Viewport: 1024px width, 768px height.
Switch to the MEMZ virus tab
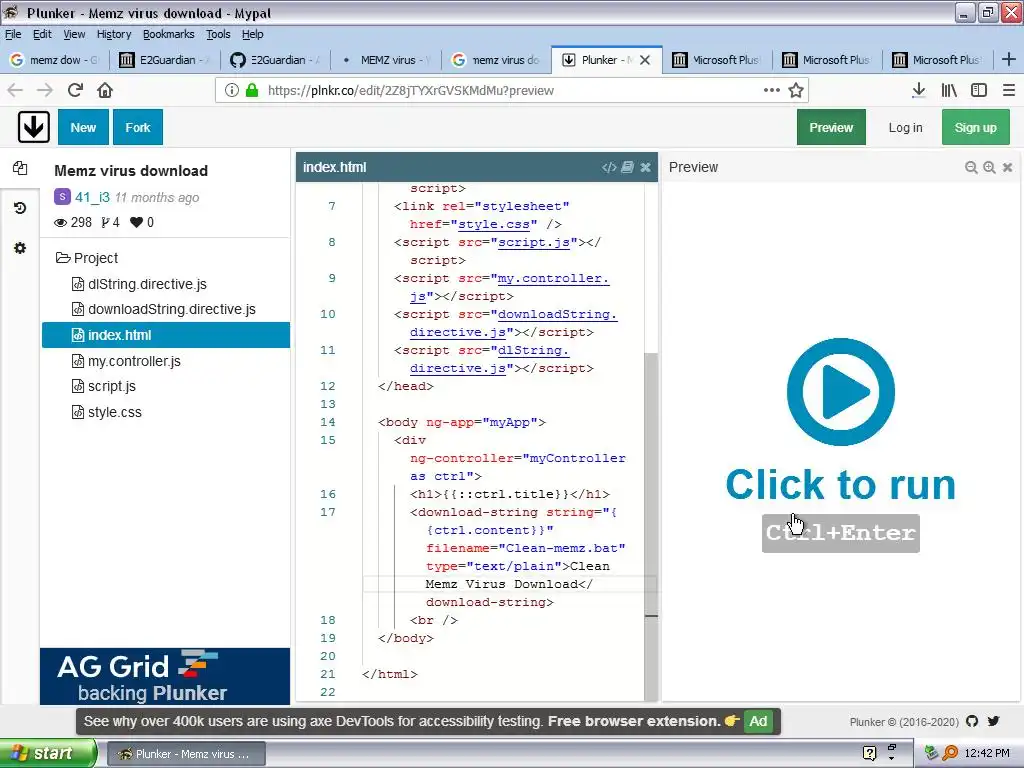(386, 60)
